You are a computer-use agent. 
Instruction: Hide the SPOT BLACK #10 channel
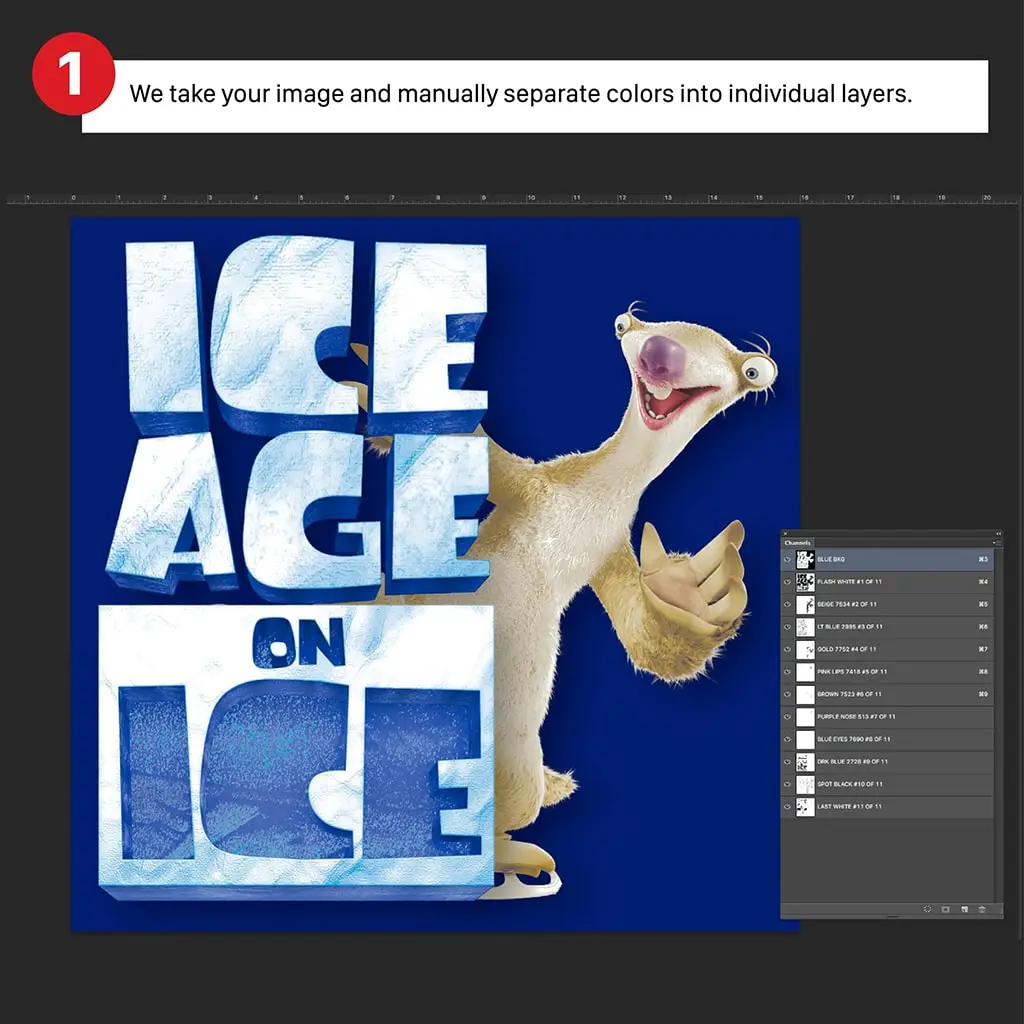pos(788,784)
